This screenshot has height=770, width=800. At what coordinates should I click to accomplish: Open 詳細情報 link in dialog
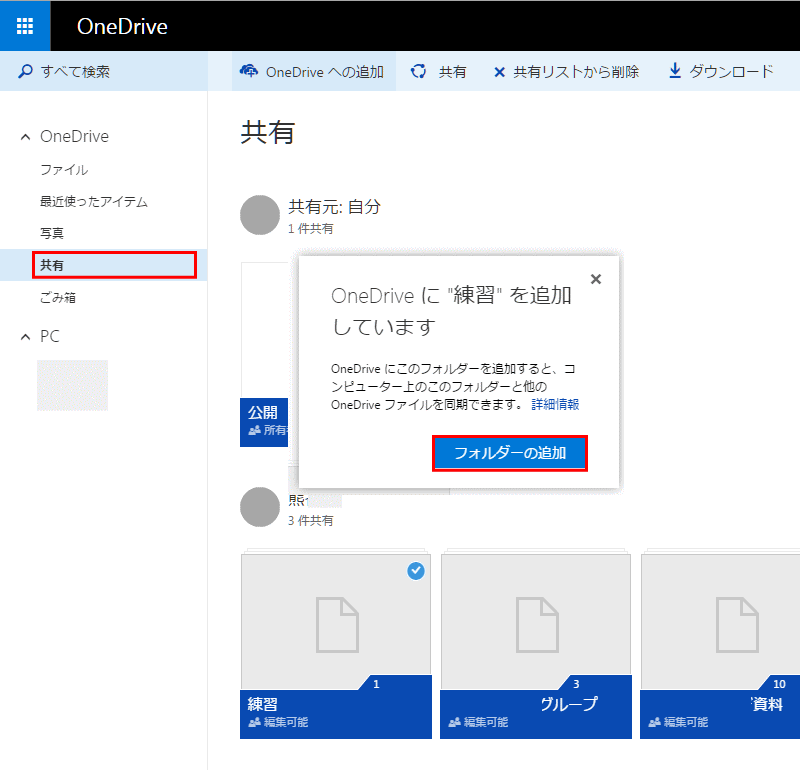coord(555,405)
